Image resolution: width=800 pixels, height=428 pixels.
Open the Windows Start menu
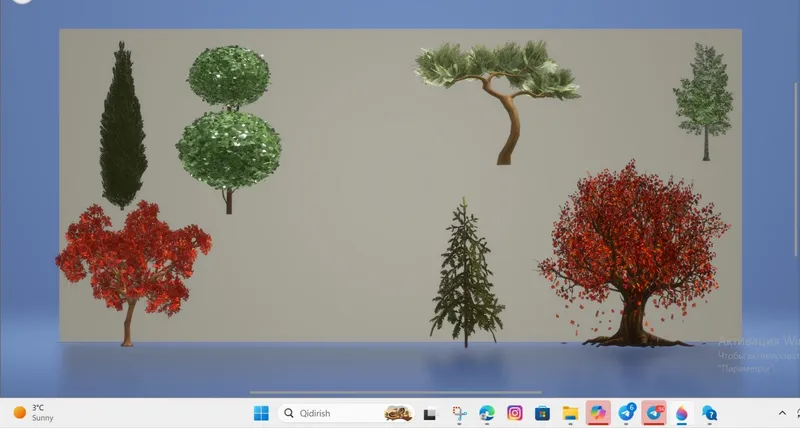(261, 413)
